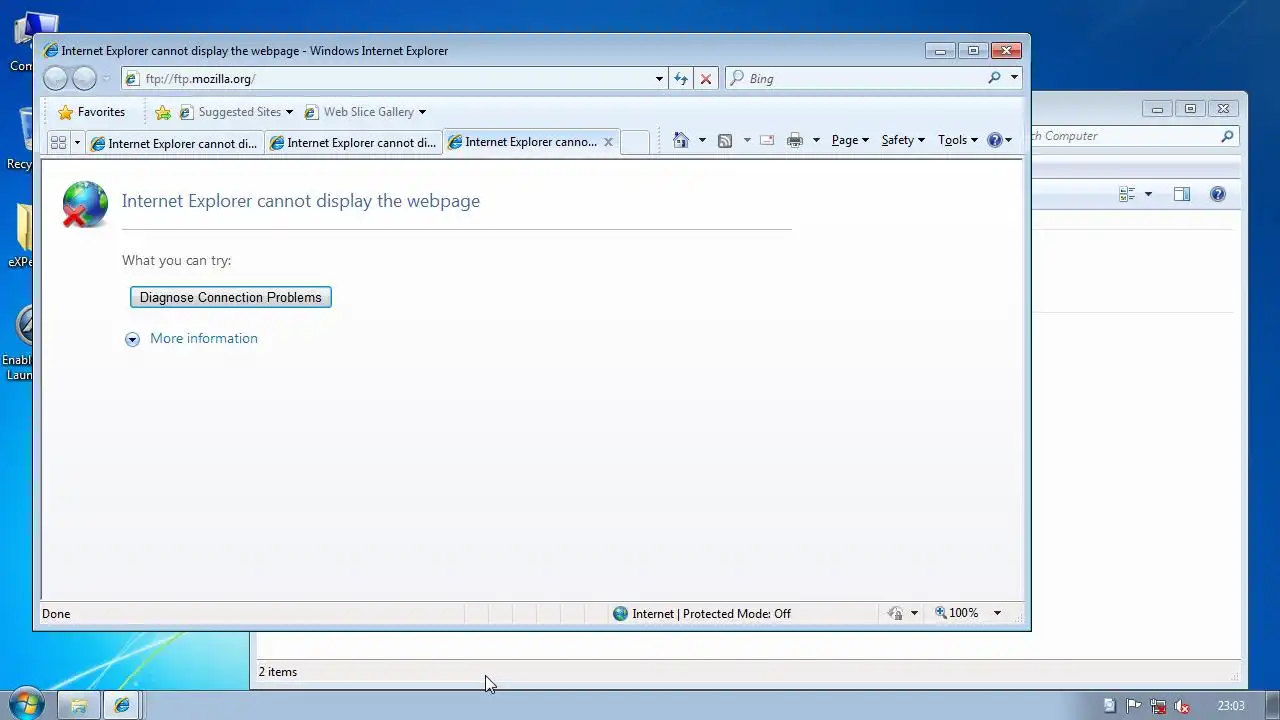The image size is (1280, 720).
Task: Click the Bing search magnifier icon
Action: point(994,78)
